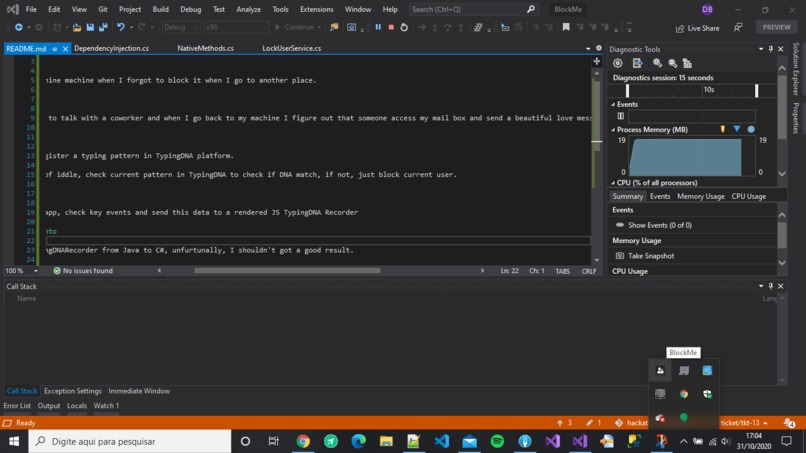This screenshot has width=806, height=453.
Task: Collapse the Events graph section
Action: point(613,104)
